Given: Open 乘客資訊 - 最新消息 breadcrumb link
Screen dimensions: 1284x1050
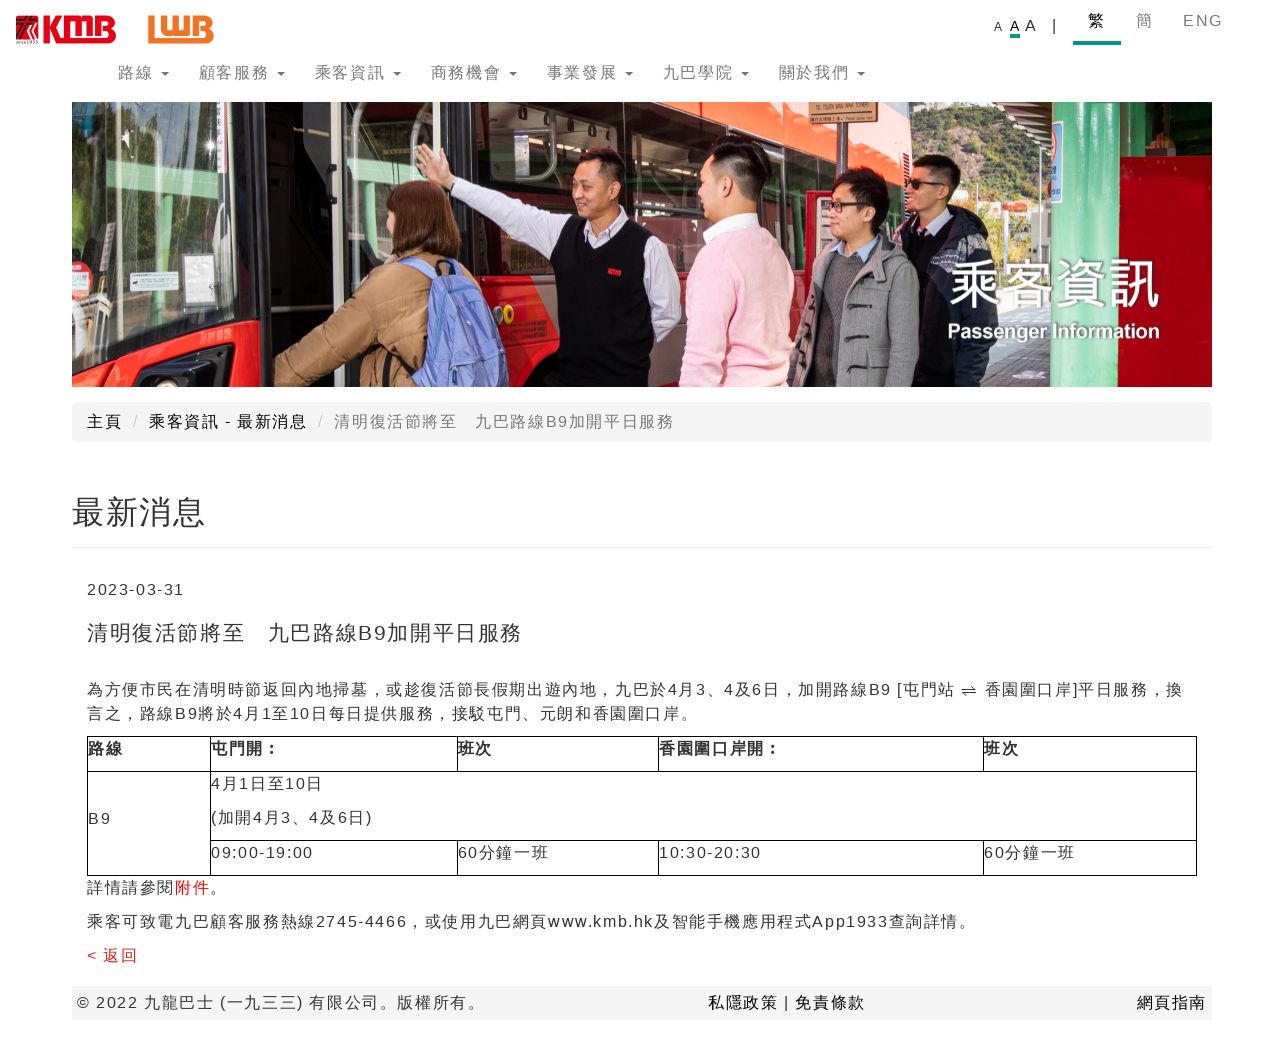Looking at the screenshot, I should (x=228, y=422).
